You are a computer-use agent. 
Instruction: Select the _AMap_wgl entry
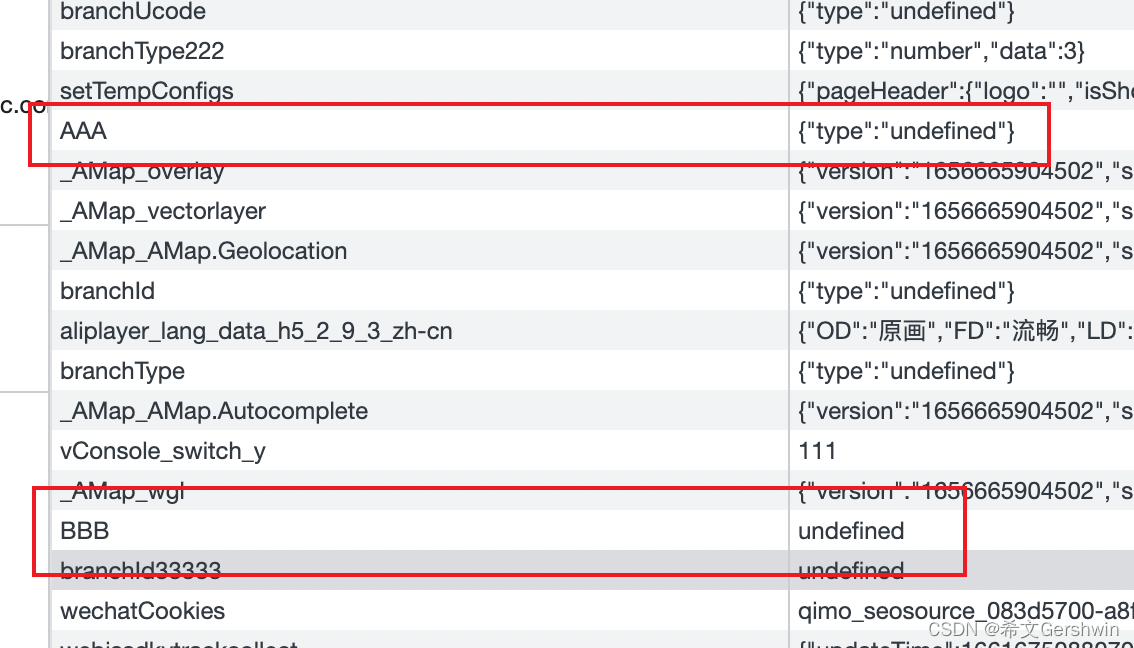click(122, 491)
